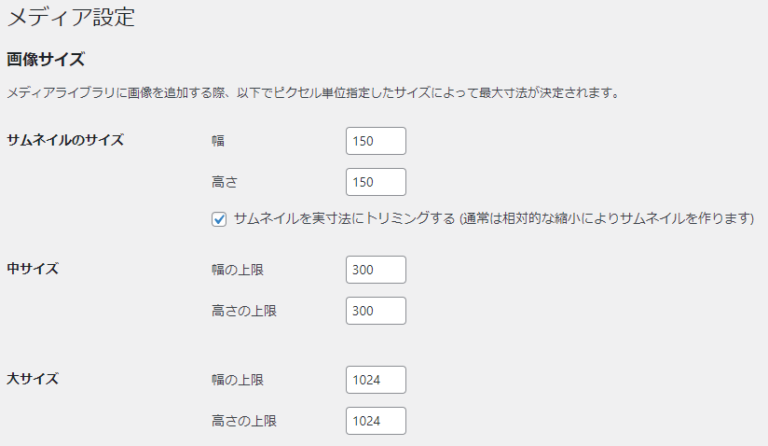Image resolution: width=768 pixels, height=446 pixels.
Task: Click the 大サイズ row heading
Action: coord(33,379)
